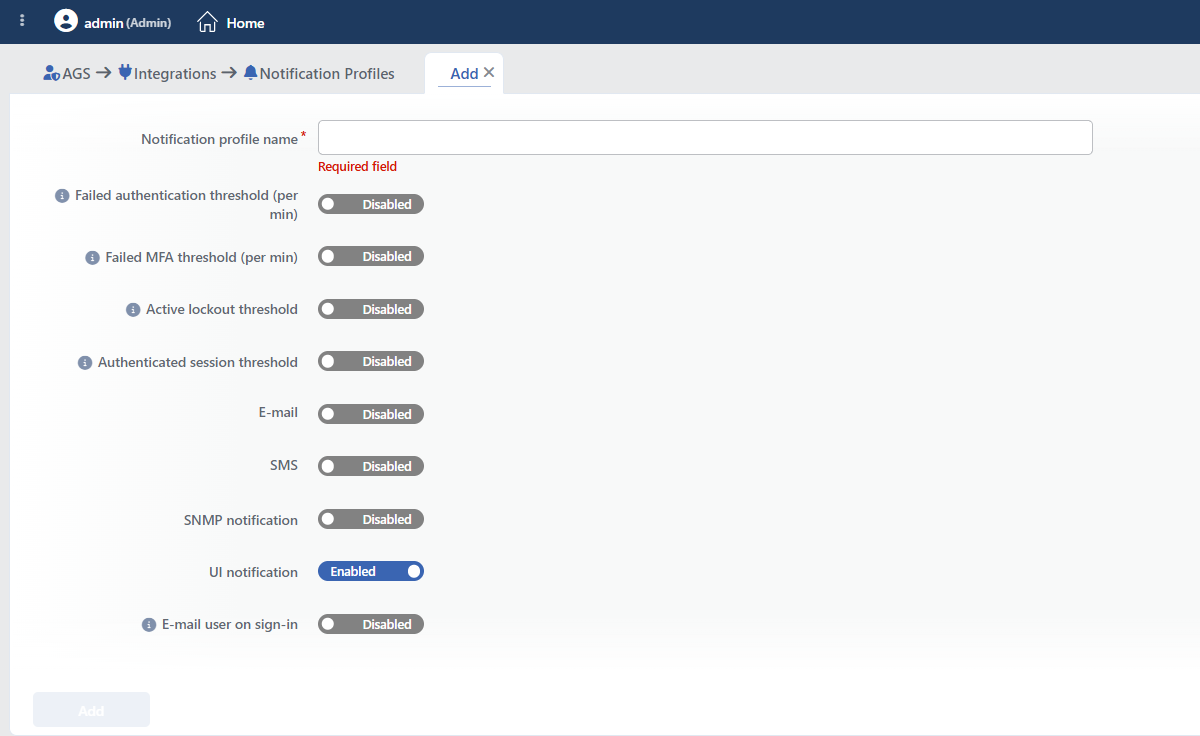Show info for Failed MFA threshold

pyautogui.click(x=92, y=258)
